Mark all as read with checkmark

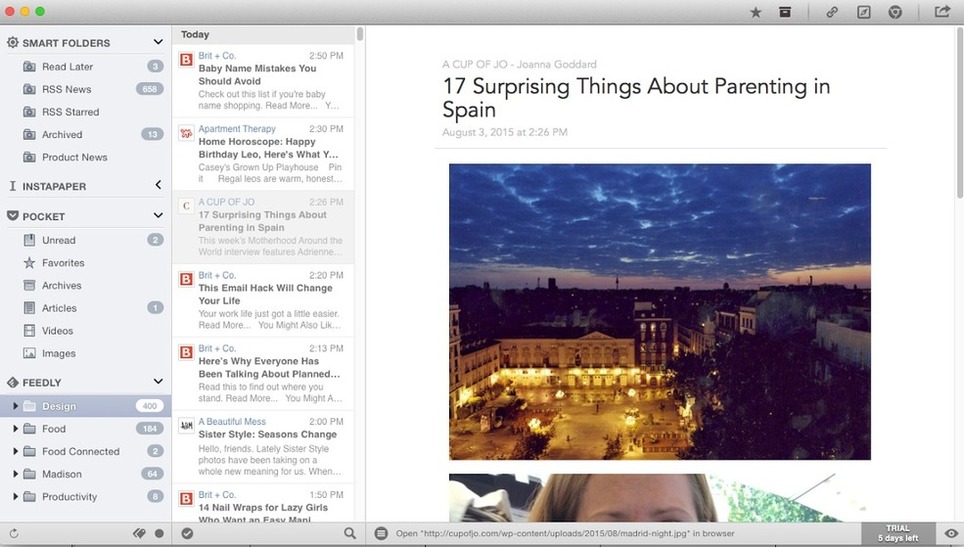pyautogui.click(x=187, y=534)
